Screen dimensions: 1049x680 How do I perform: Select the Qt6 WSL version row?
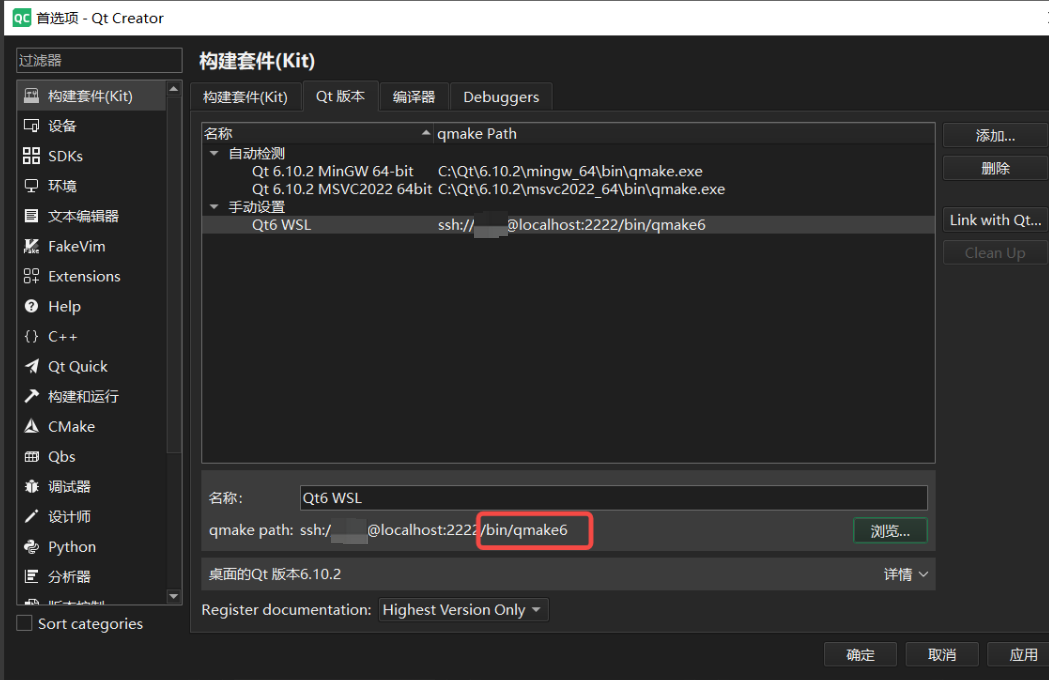pyautogui.click(x=568, y=225)
